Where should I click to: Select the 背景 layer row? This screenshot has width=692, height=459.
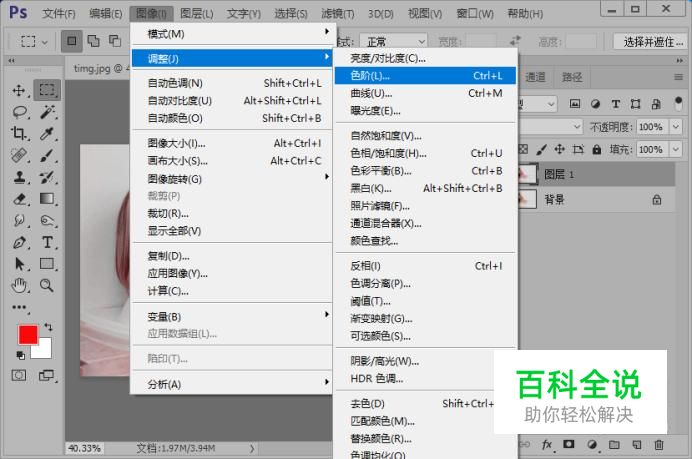tap(597, 199)
